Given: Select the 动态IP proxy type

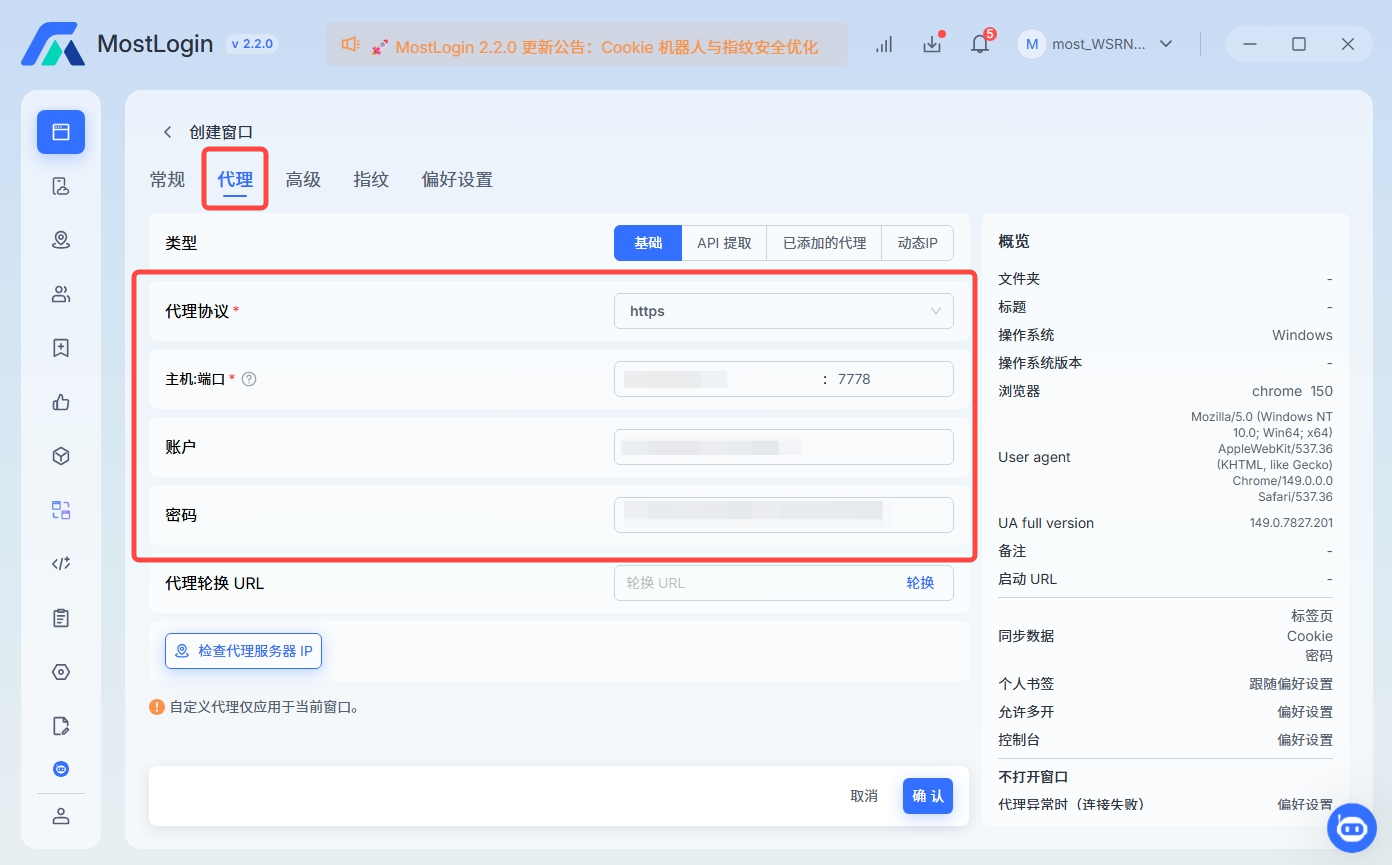Looking at the screenshot, I should [x=918, y=243].
